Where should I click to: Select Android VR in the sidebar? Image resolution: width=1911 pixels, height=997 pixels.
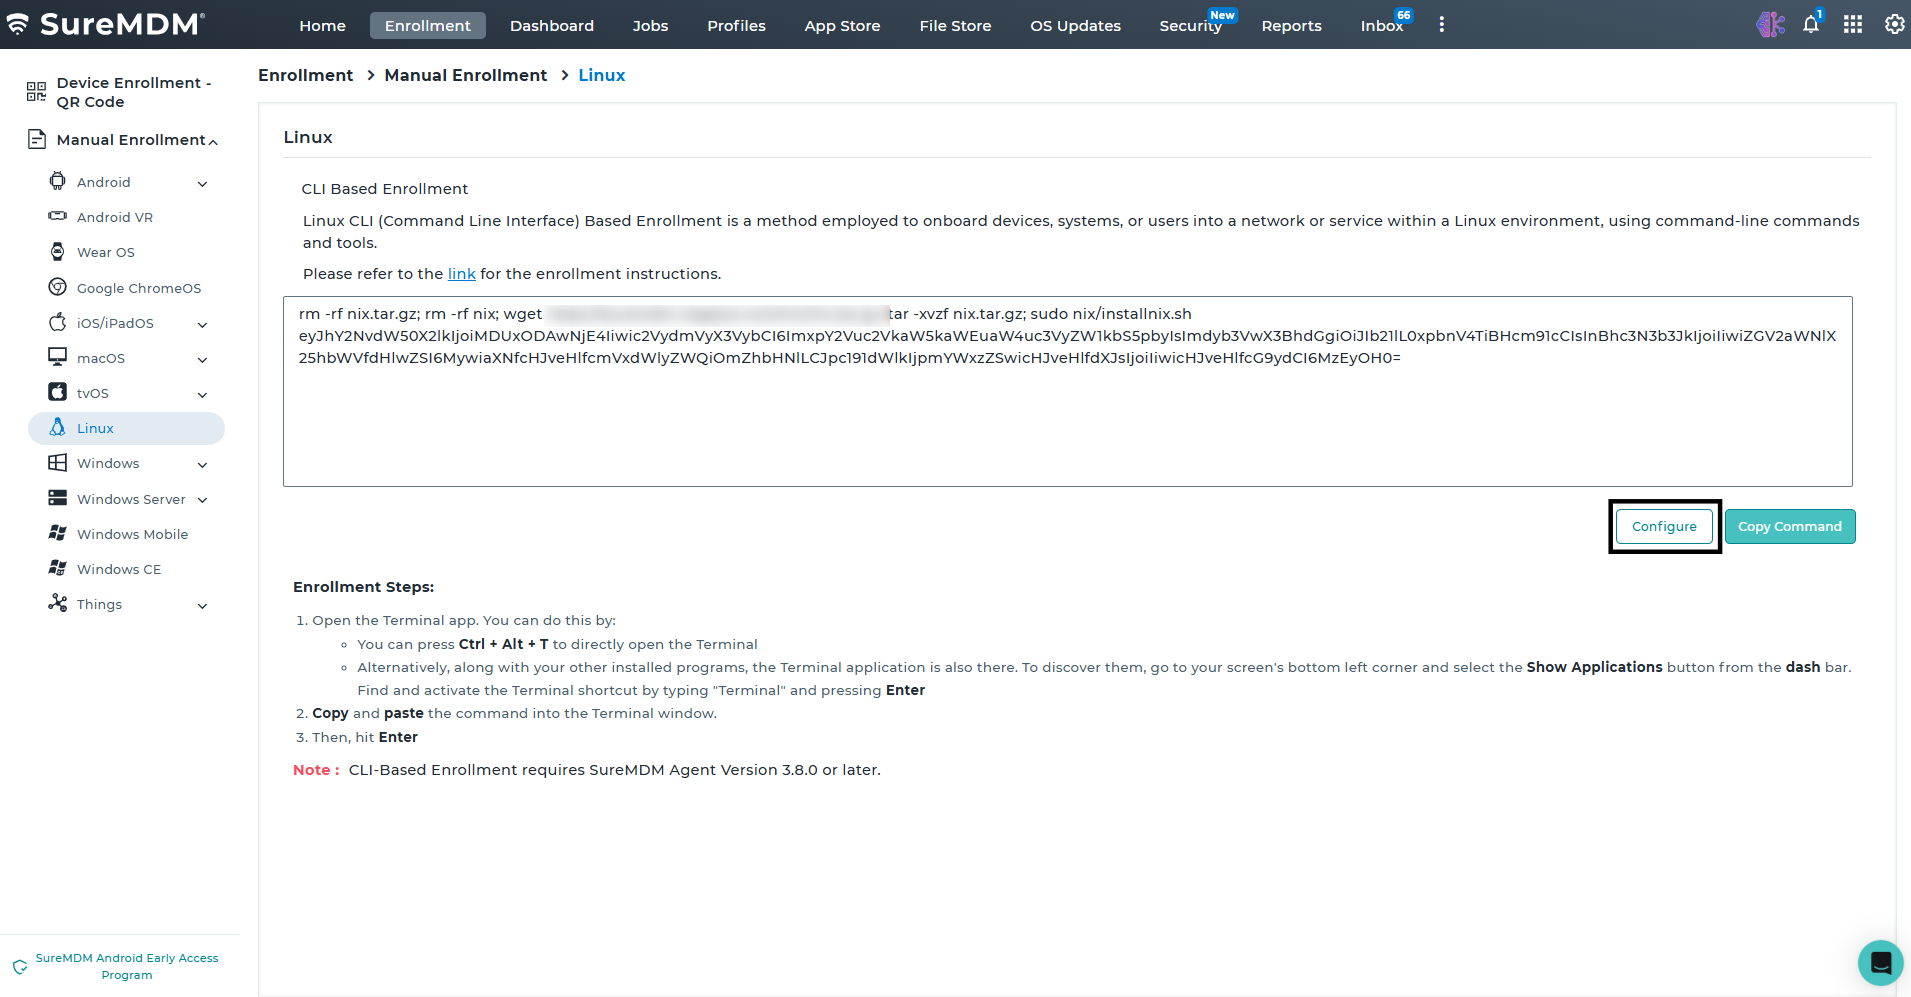coord(115,217)
